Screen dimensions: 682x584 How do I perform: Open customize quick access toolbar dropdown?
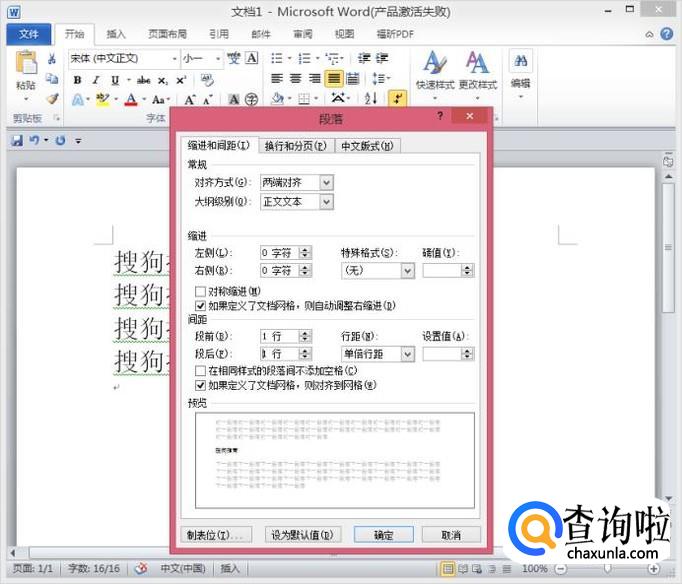78,140
